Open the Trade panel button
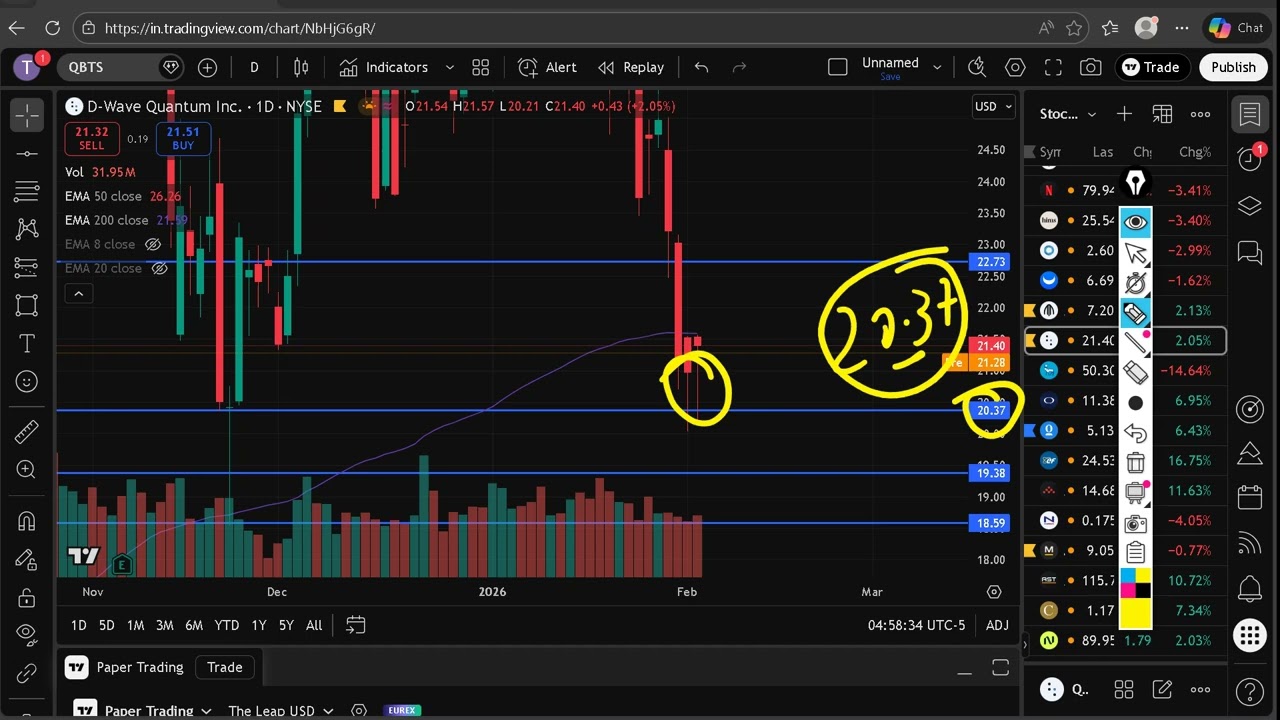Screen dimensions: 1280x720 [x=1151, y=67]
